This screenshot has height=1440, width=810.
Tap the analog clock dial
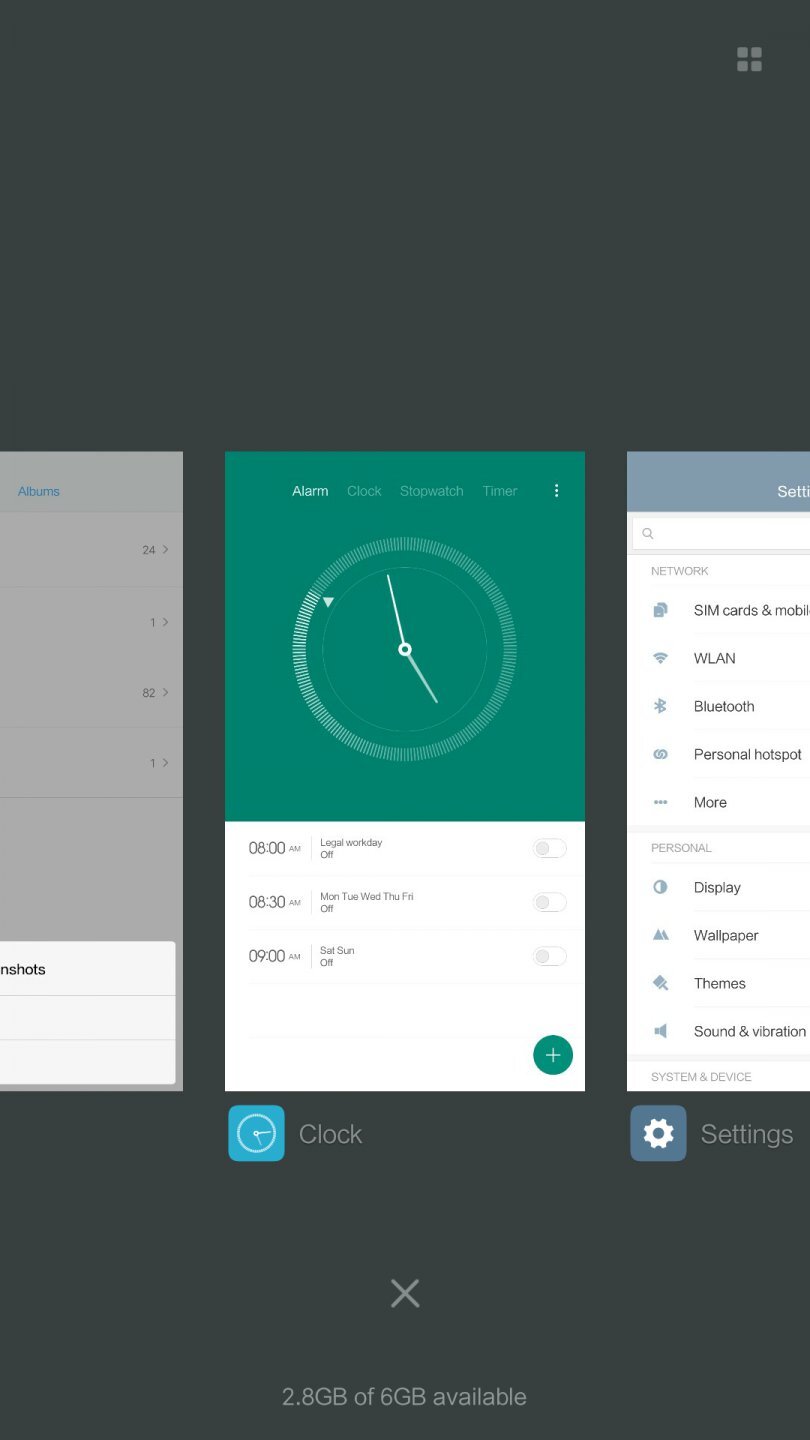(405, 650)
